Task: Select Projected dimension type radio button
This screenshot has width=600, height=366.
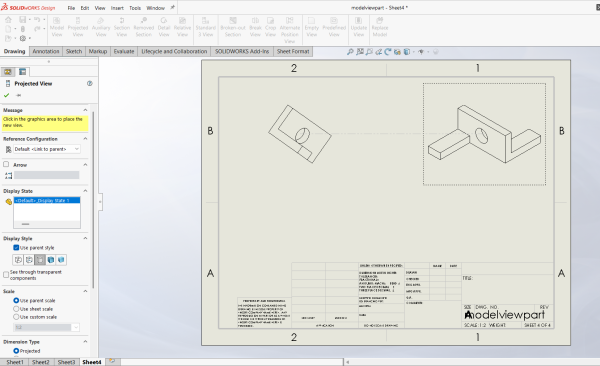Action: pos(16,351)
